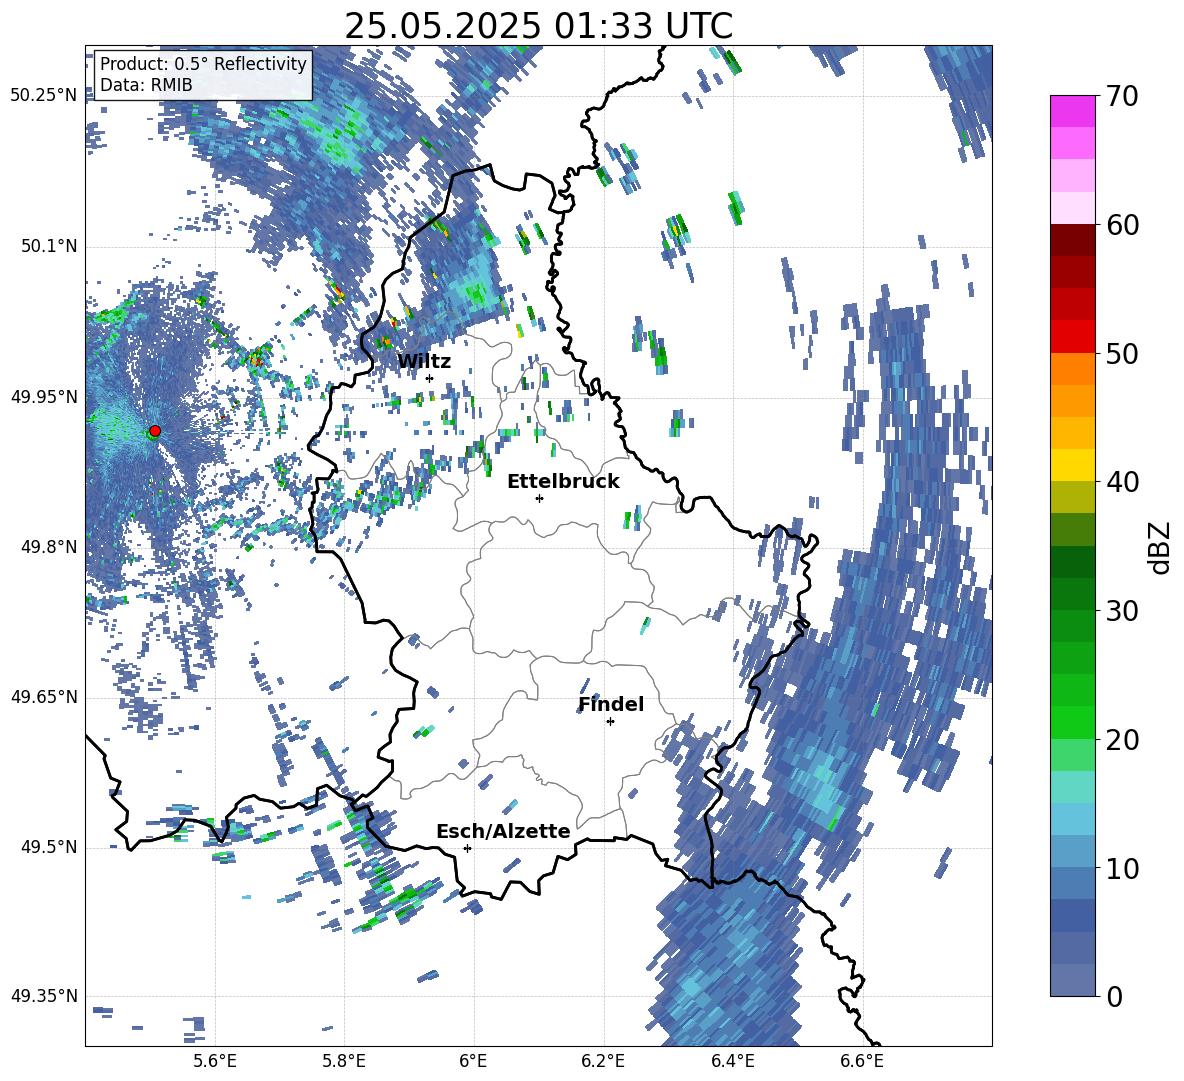Screen dimensions: 1184x1081
Task: Click the Wiltz station cross marker
Action: (430, 378)
